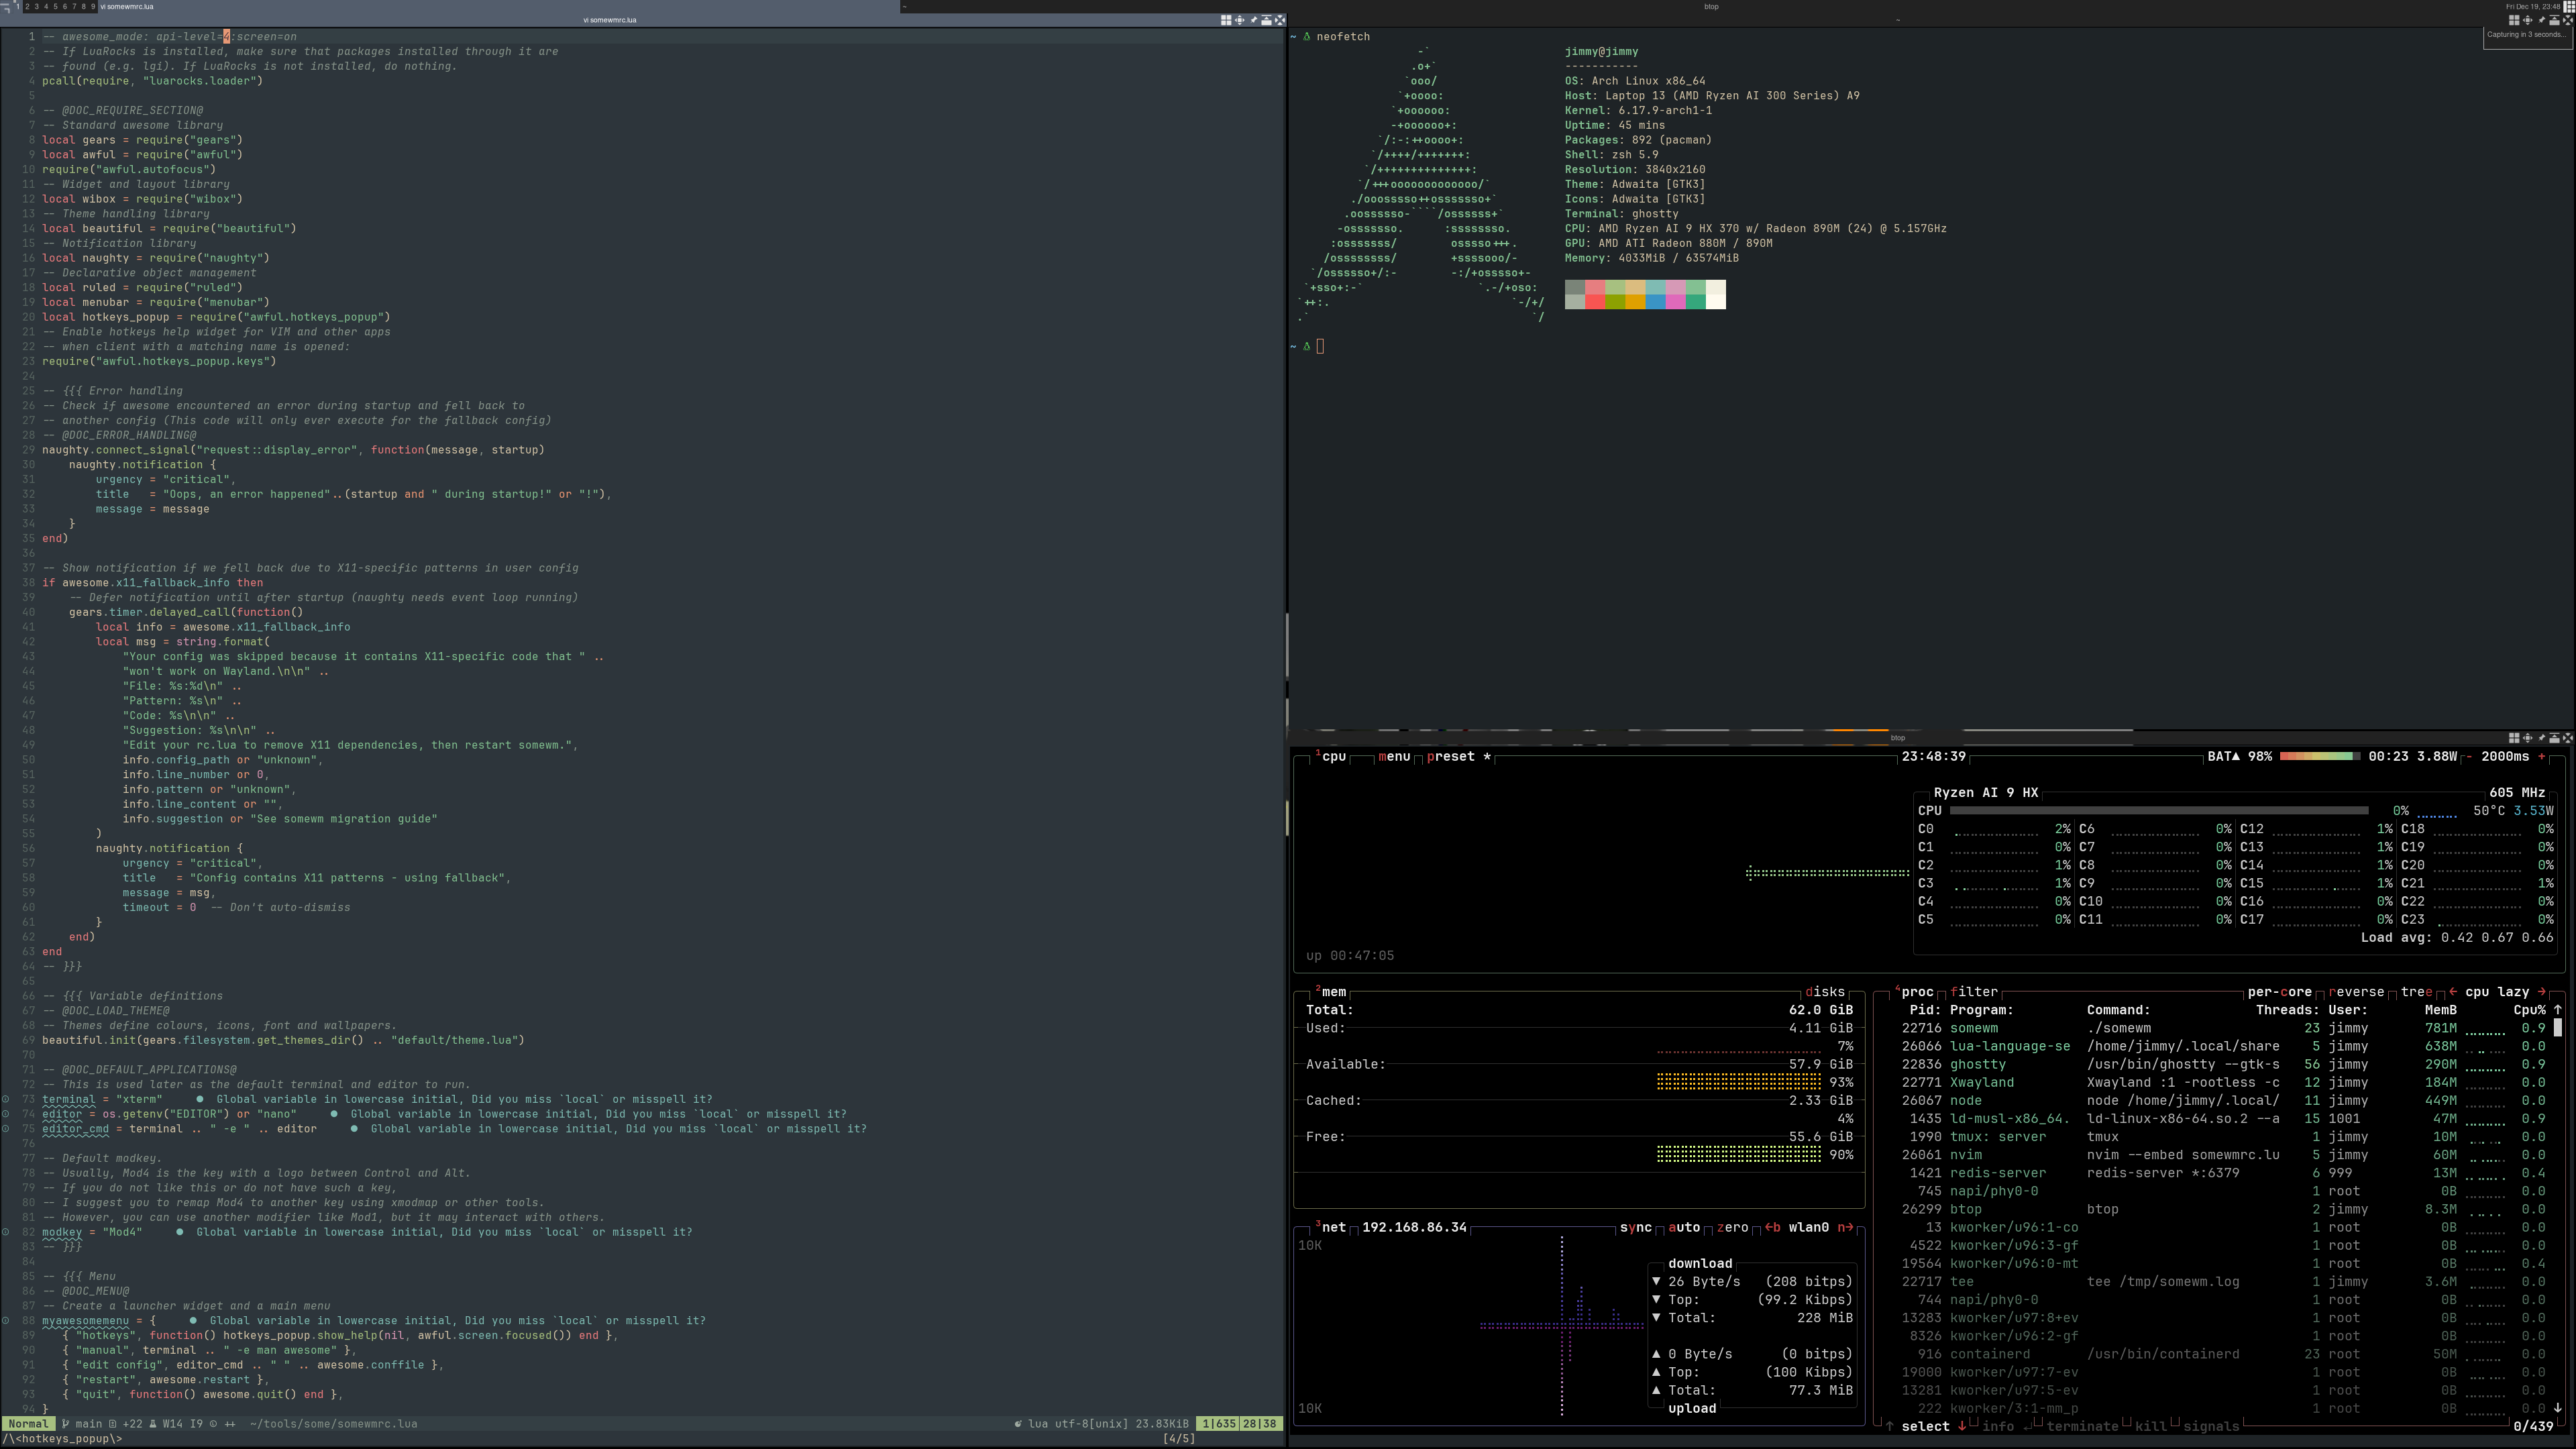Image resolution: width=2576 pixels, height=1449 pixels.
Task: Click the on-top icon on btop titlebar
Action: pyautogui.click(x=2555, y=738)
